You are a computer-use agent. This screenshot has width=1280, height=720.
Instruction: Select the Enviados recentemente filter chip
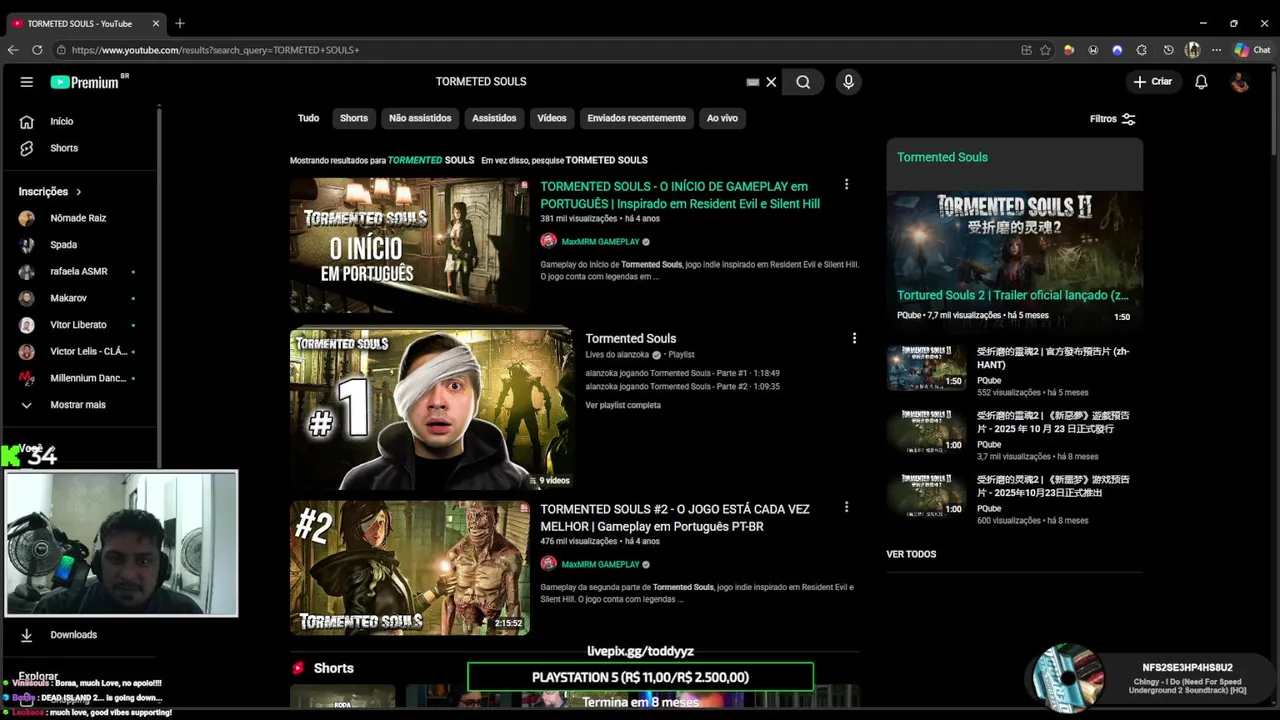(637, 118)
